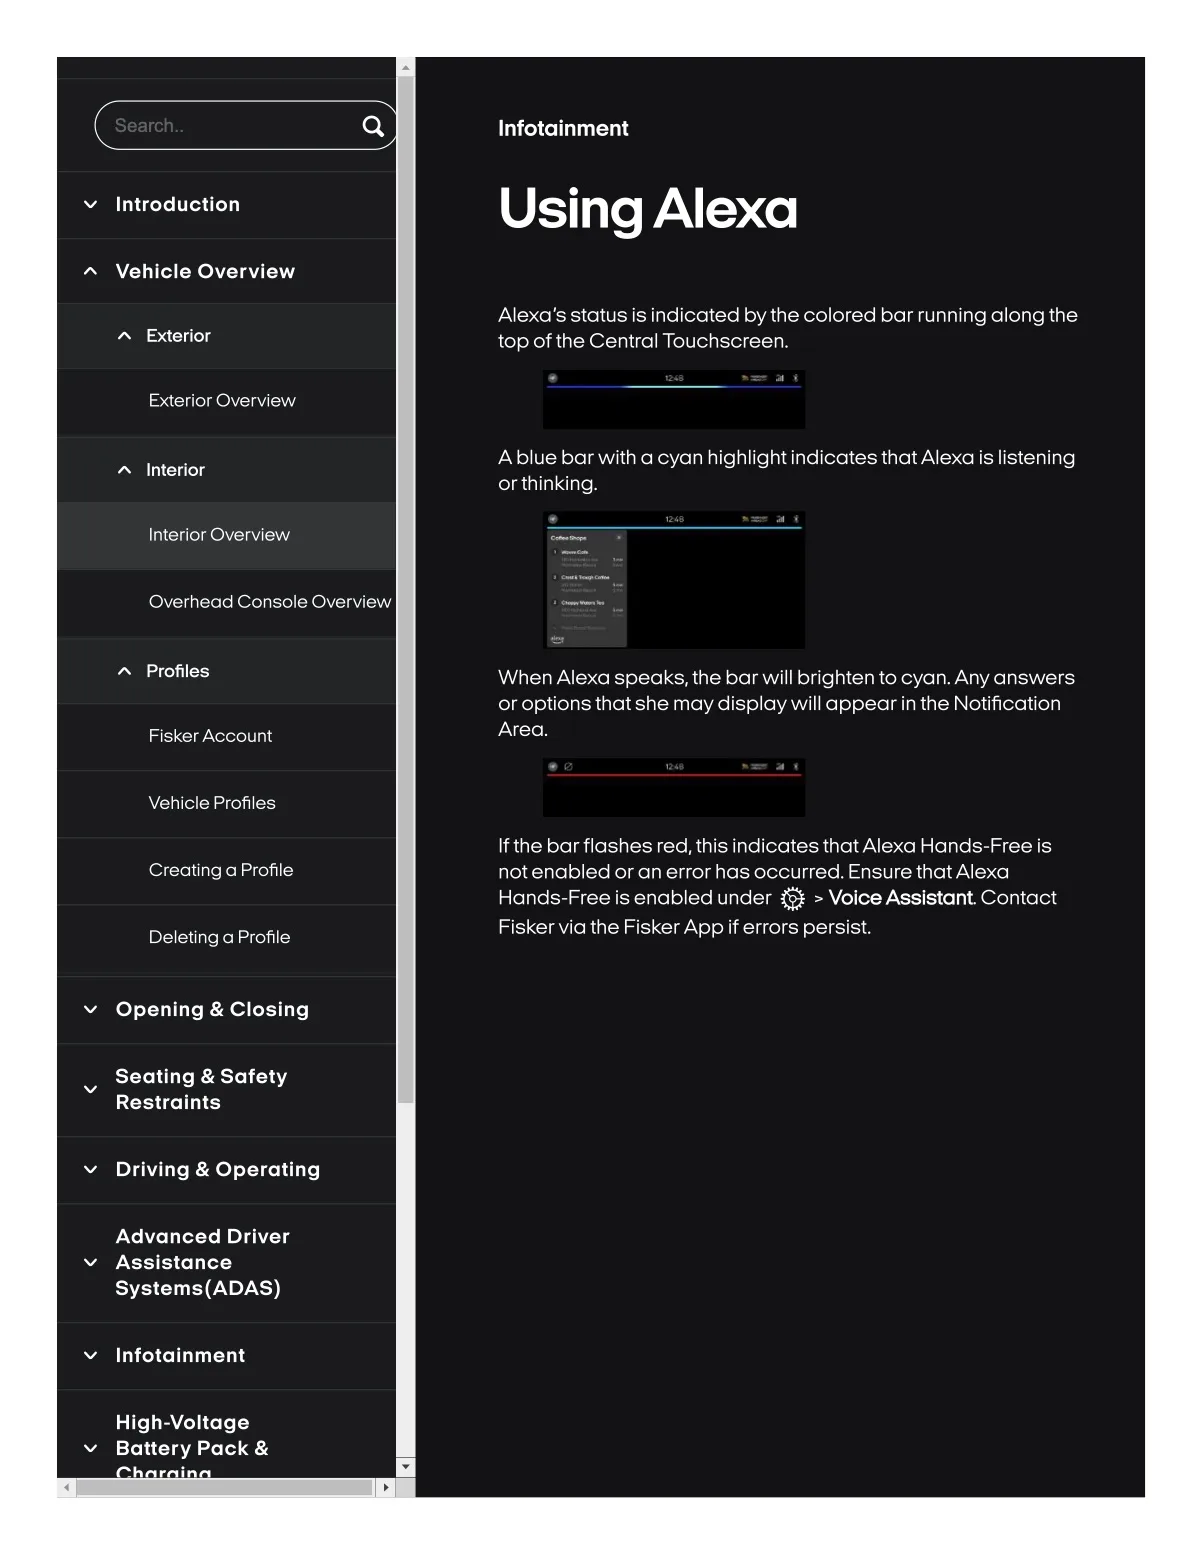Collapse the Interior subsection chevron
Screen dimensions: 1200x1553
pyautogui.click(x=124, y=470)
